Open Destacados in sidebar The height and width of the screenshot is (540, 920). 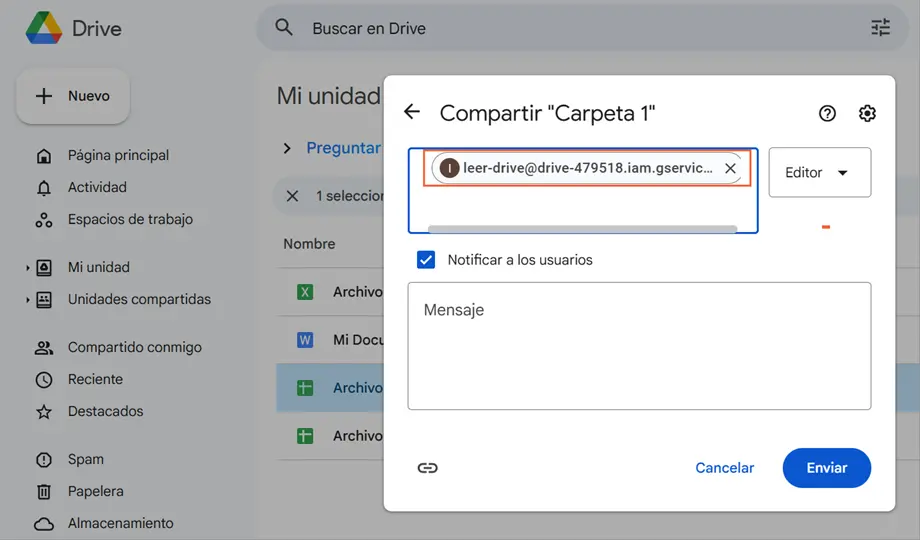(105, 411)
